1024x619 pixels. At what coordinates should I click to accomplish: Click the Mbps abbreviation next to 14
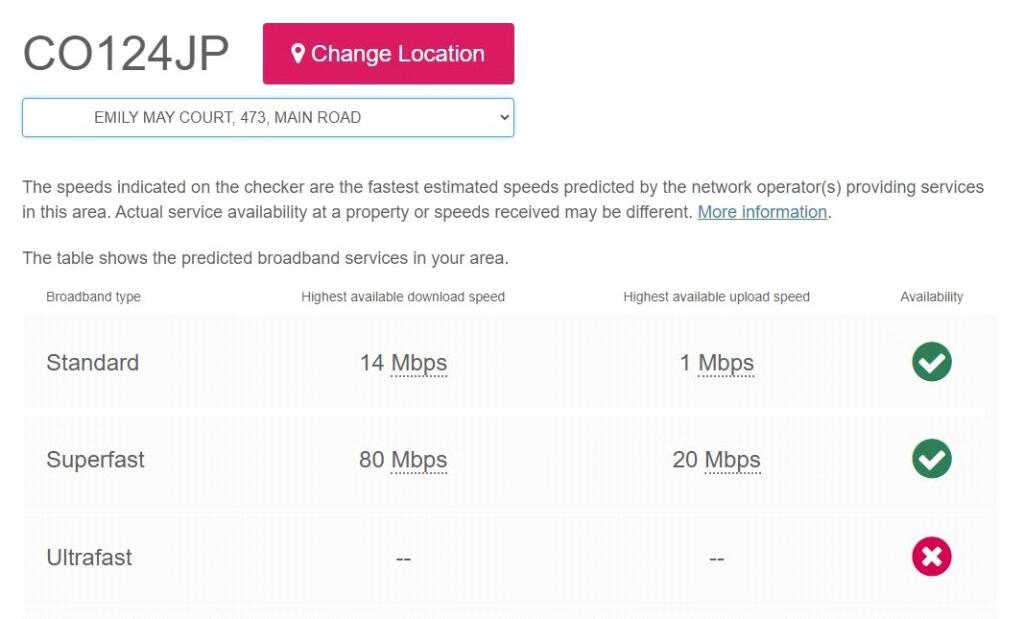point(419,363)
